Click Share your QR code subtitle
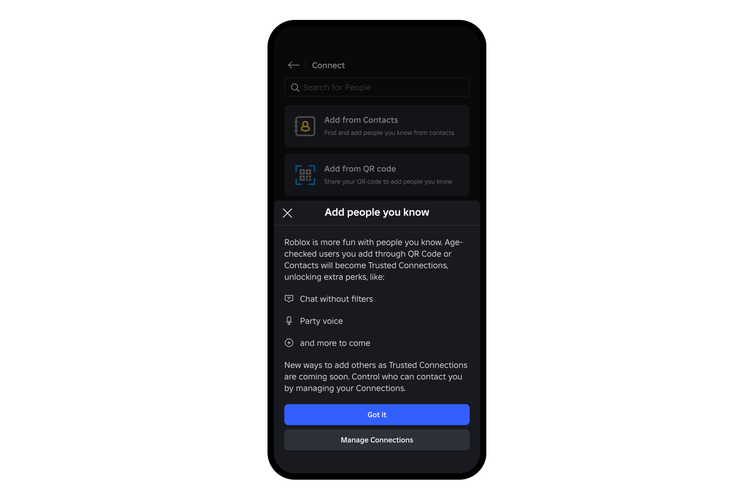The width and height of the screenshot is (750, 500). (388, 182)
